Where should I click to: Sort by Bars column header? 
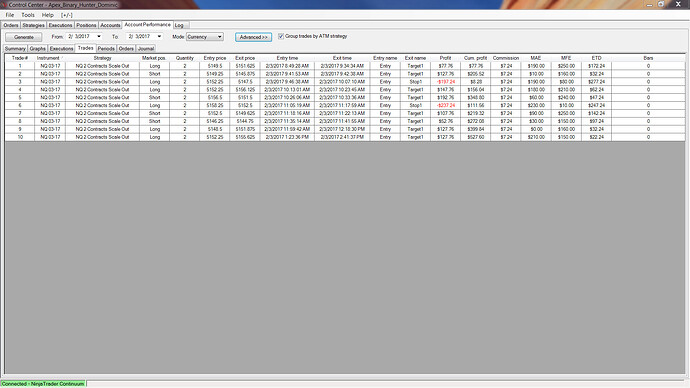648,58
